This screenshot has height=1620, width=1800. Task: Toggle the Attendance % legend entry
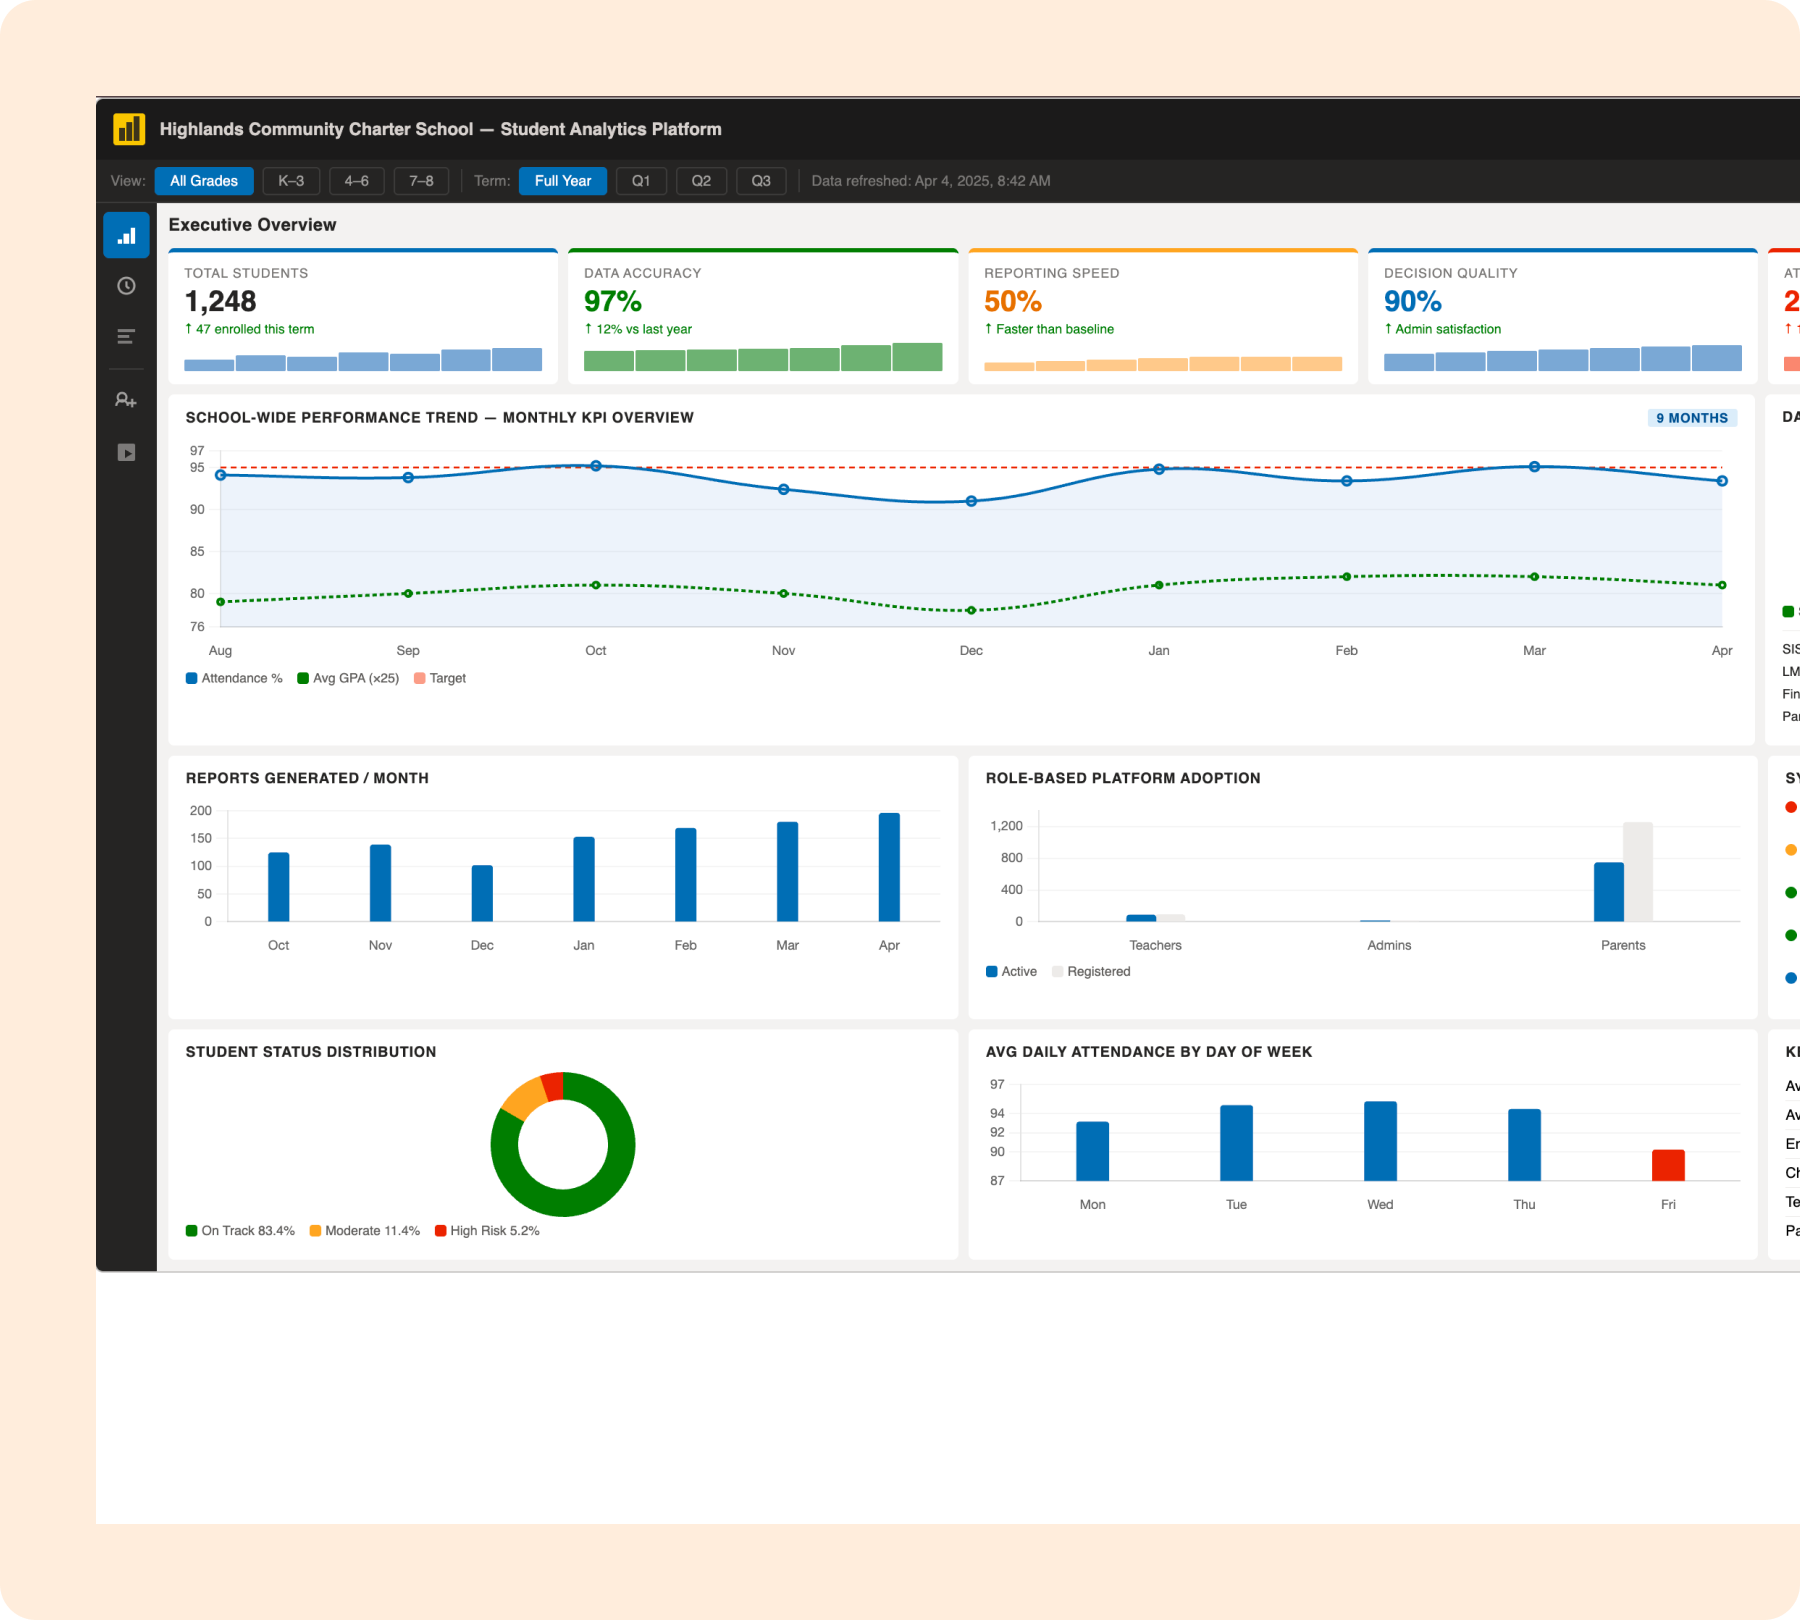click(x=233, y=678)
